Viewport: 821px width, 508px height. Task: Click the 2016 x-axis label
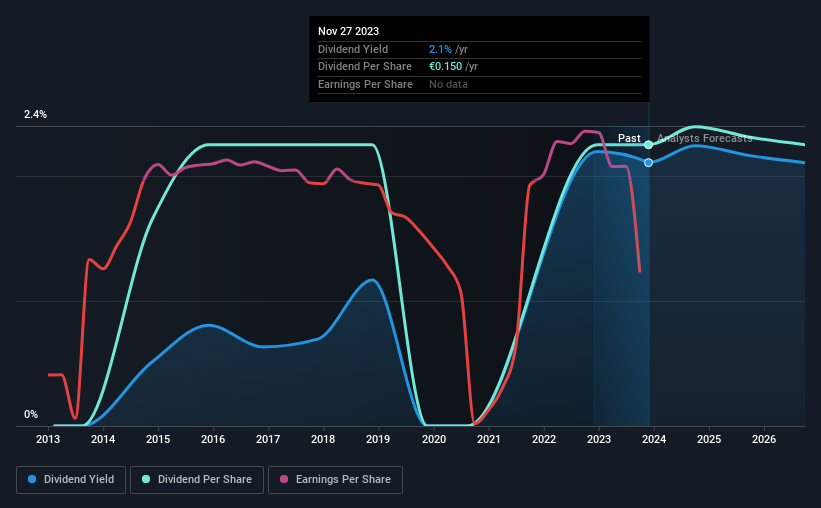coord(213,439)
